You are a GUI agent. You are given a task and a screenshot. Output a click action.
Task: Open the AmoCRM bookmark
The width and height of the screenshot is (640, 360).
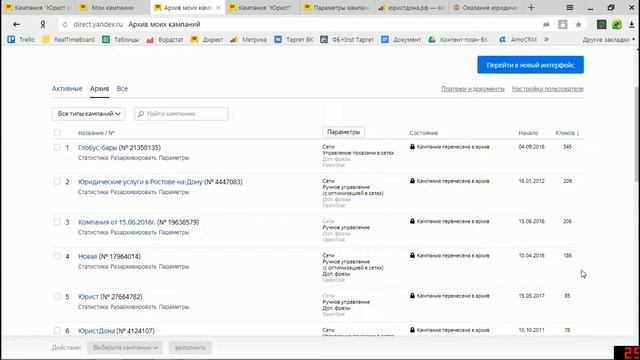point(518,40)
